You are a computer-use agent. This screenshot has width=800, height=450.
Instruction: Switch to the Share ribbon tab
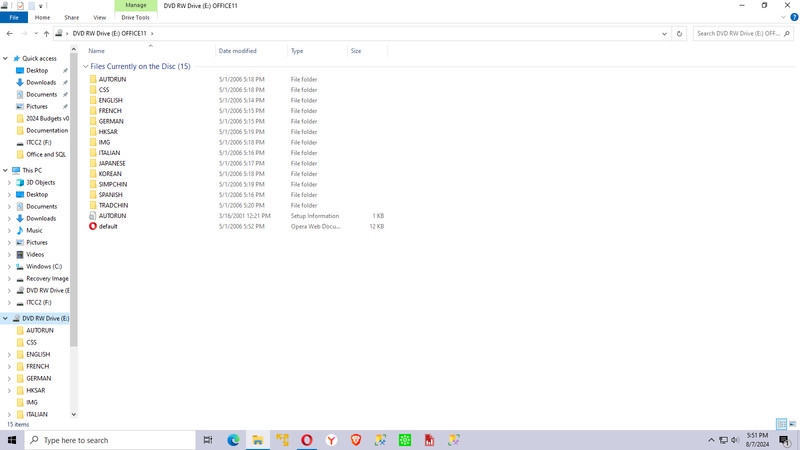click(71, 17)
